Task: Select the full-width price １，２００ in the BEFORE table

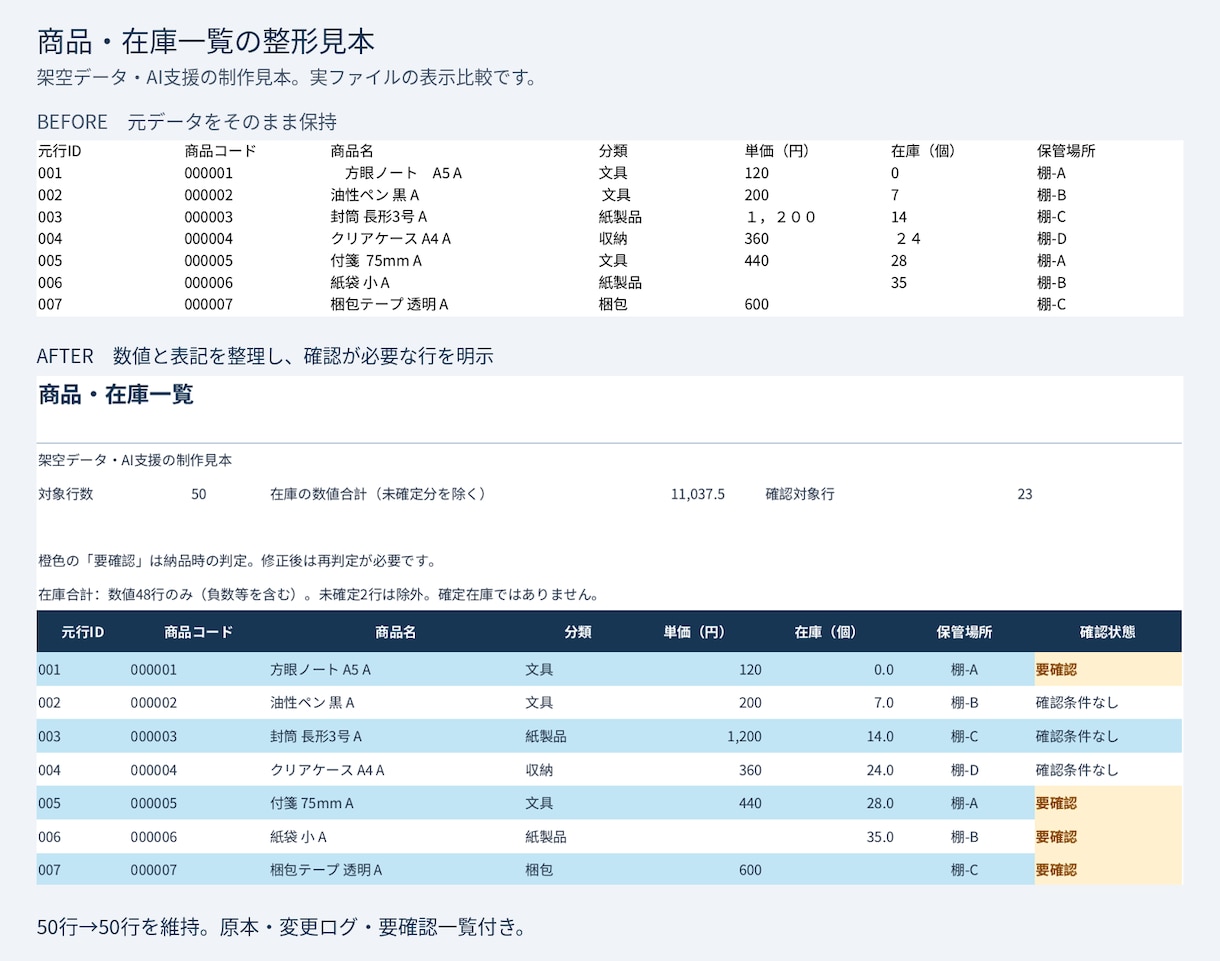Action: 780,217
